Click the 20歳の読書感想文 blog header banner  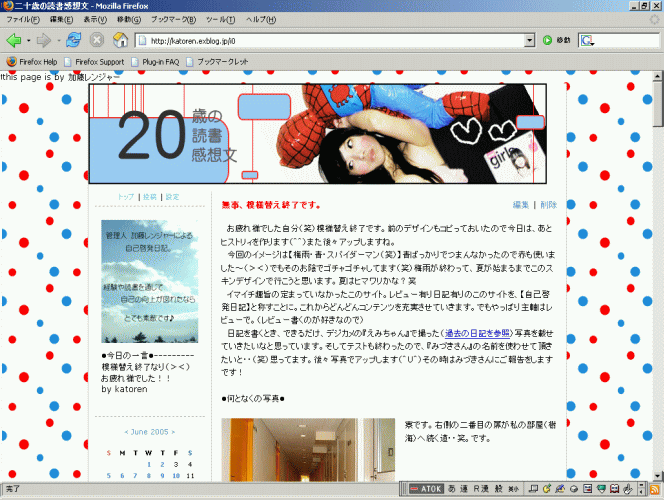tap(318, 134)
